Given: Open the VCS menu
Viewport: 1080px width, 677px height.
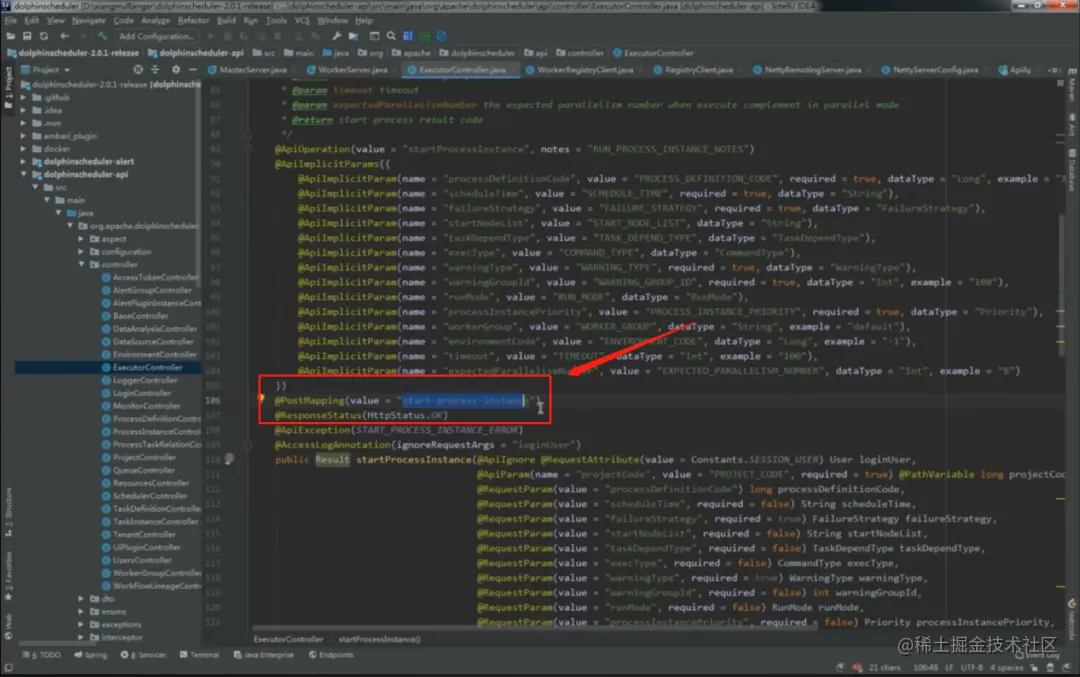Looking at the screenshot, I should click(x=302, y=21).
